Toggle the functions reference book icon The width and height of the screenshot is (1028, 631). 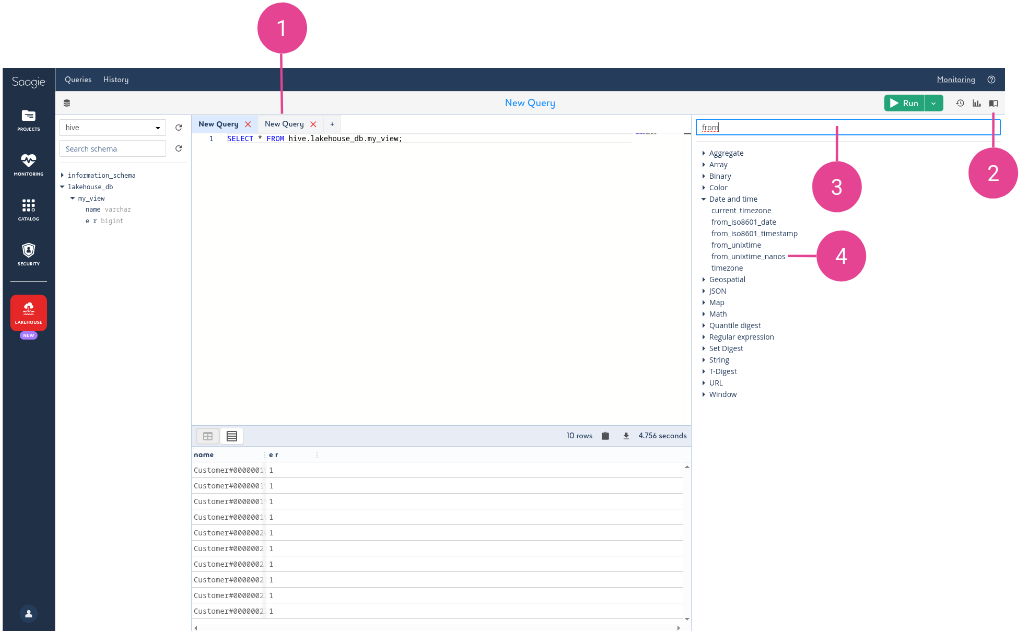[993, 103]
